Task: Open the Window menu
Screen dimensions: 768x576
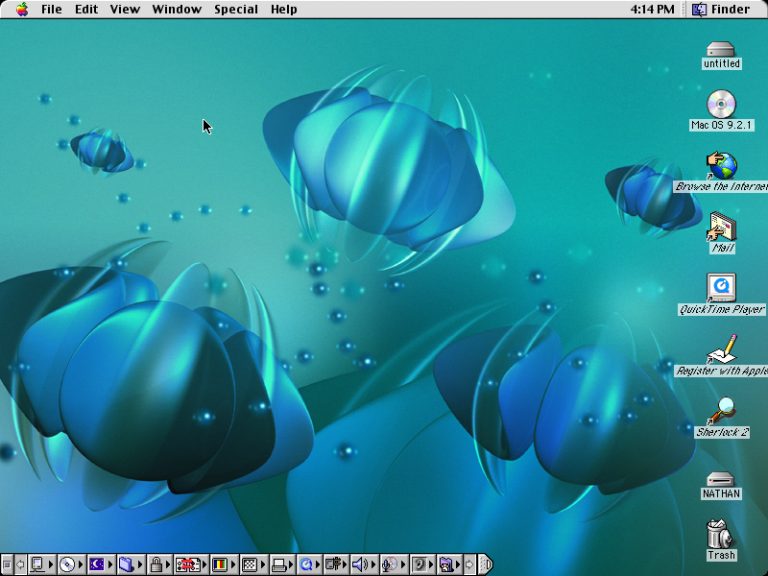Action: (x=177, y=9)
